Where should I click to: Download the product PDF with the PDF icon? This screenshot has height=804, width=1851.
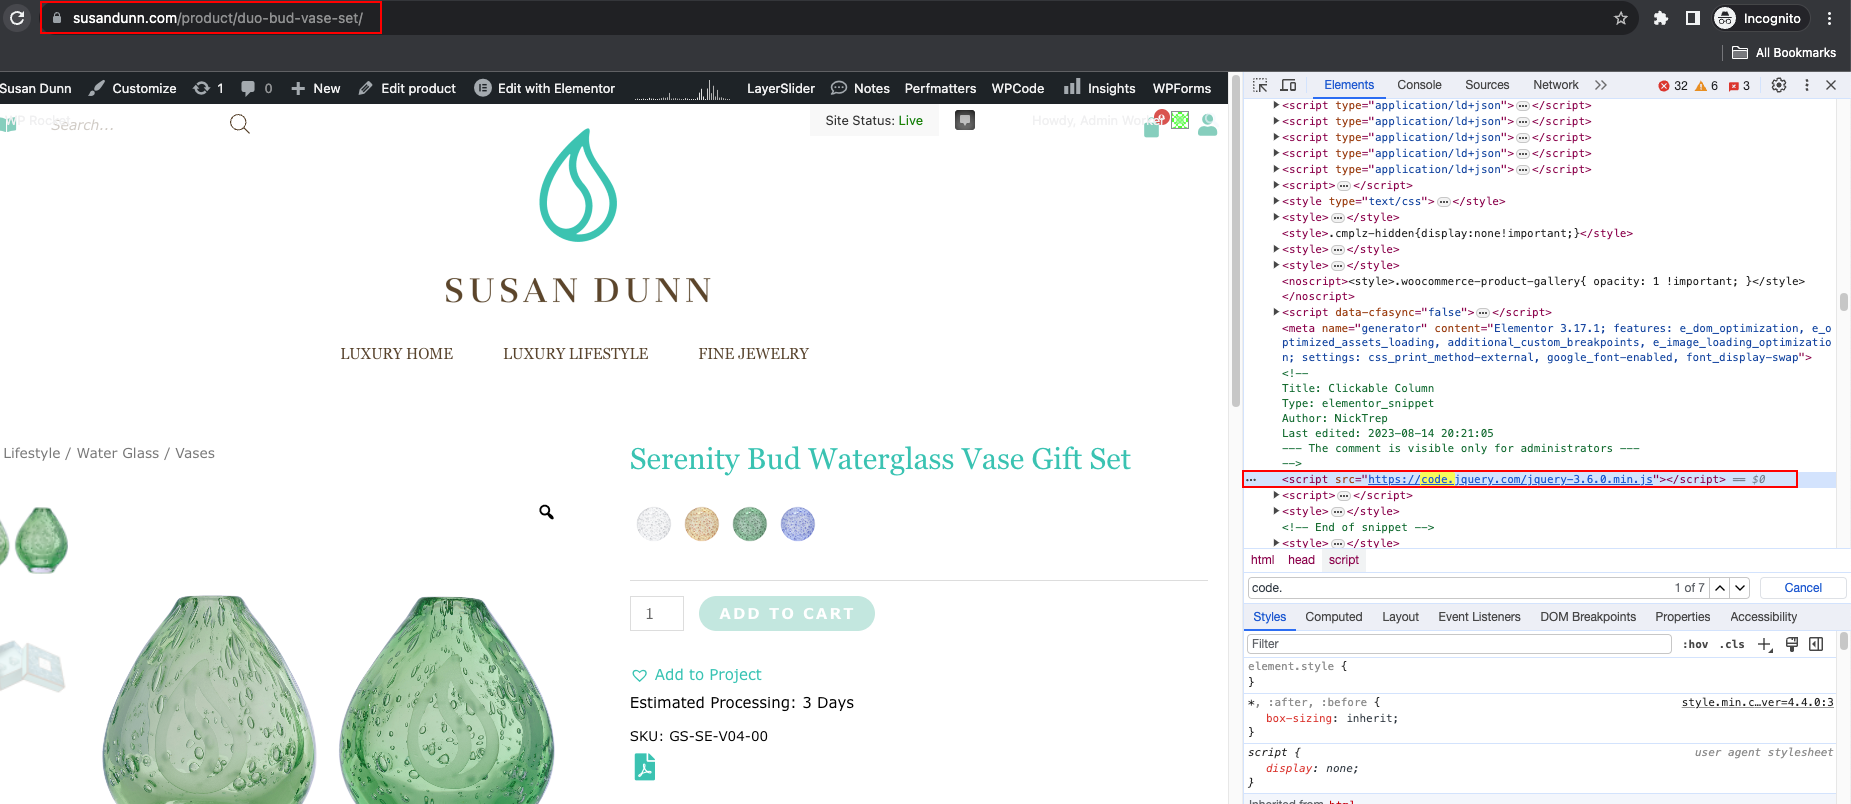(645, 767)
